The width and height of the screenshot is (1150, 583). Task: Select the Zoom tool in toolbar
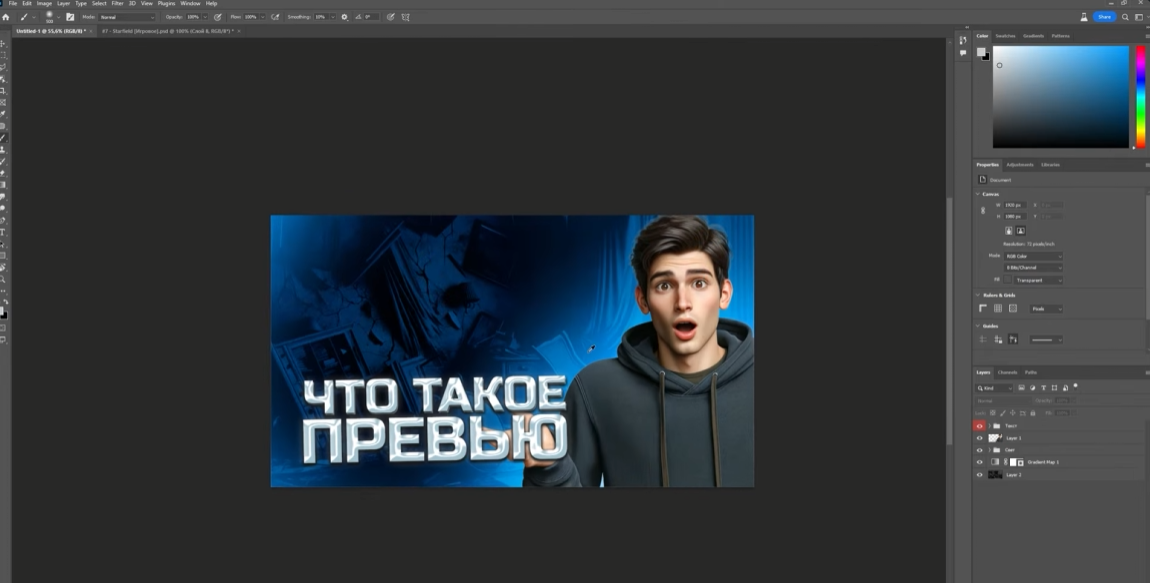(x=4, y=279)
